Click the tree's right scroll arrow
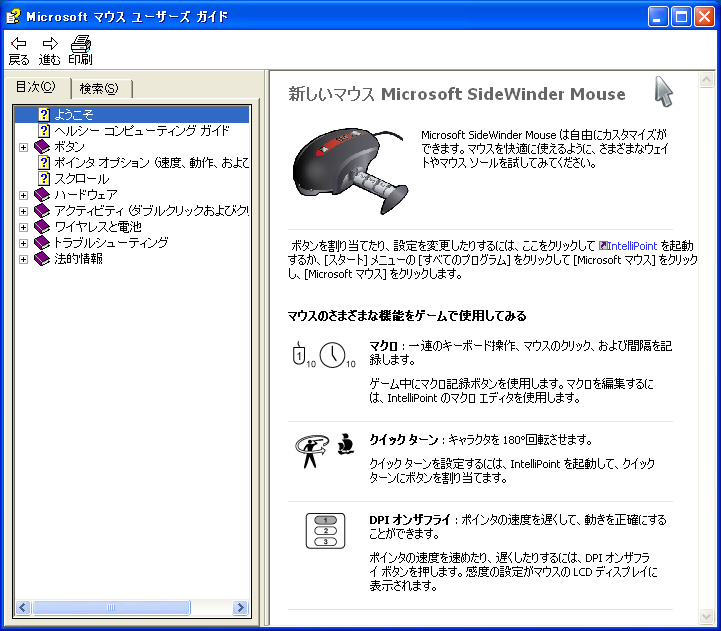This screenshot has height=631, width=721. pyautogui.click(x=240, y=608)
